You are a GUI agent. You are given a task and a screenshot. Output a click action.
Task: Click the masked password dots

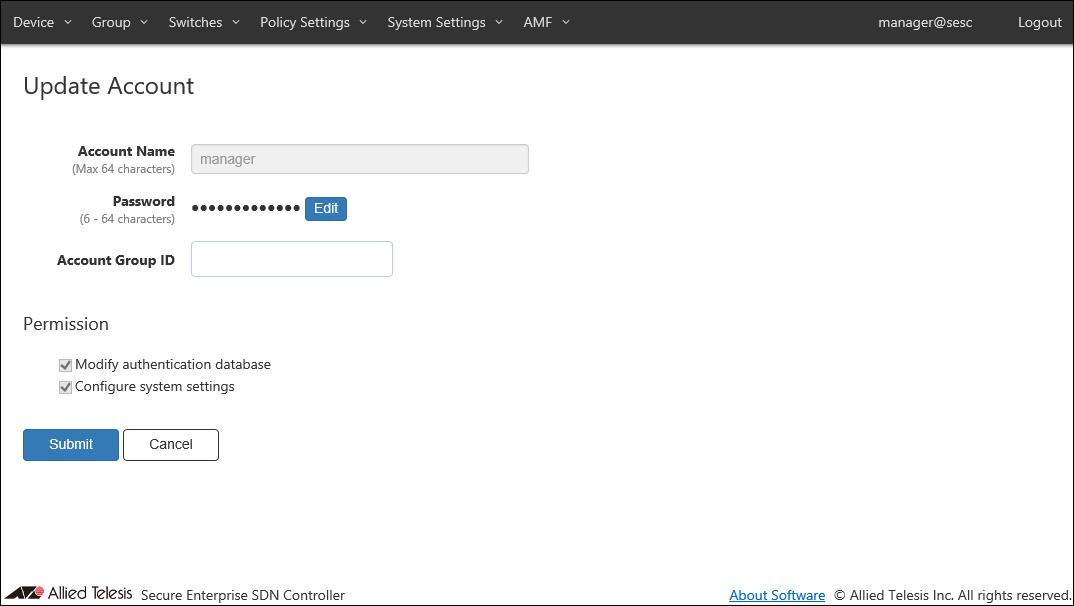tap(246, 208)
